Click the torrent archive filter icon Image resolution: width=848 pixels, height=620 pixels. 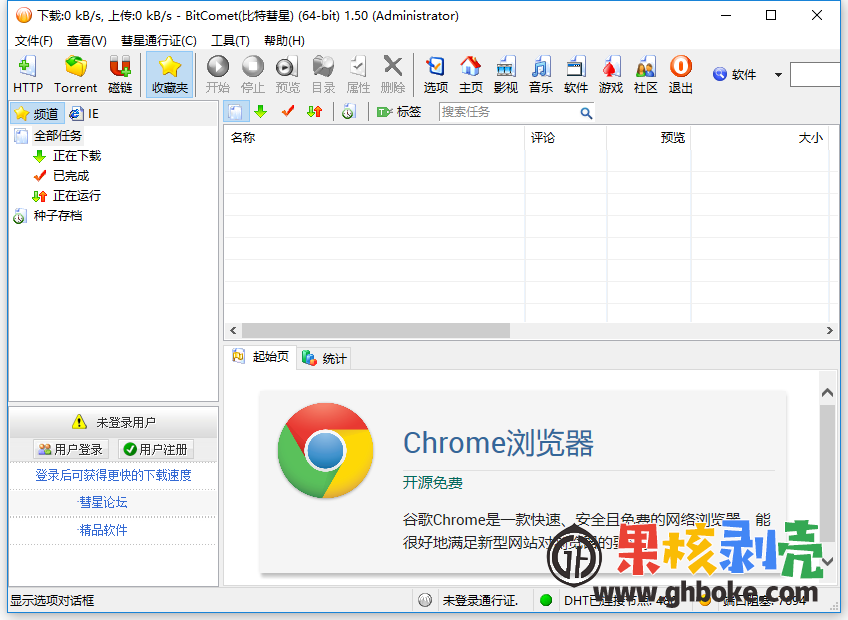click(x=348, y=112)
